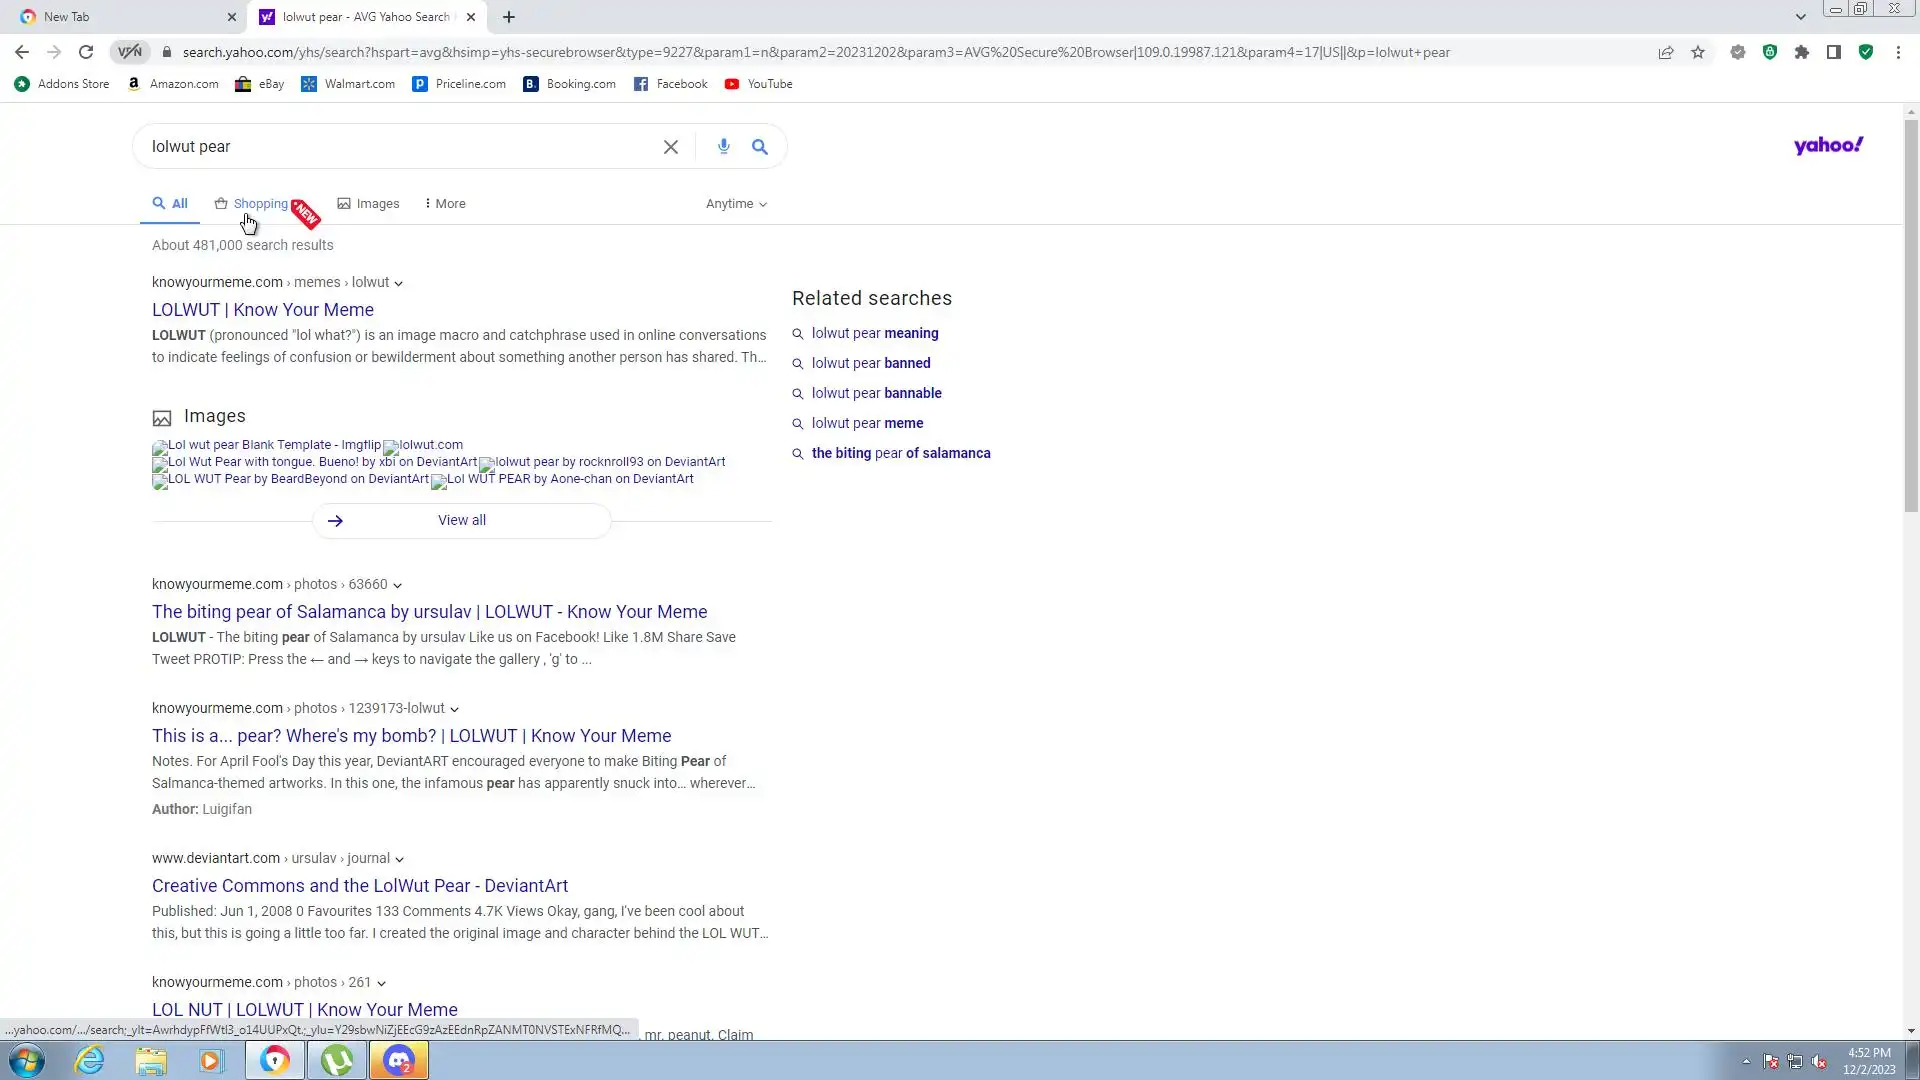Toggle the browser side panel icon

tap(1834, 52)
